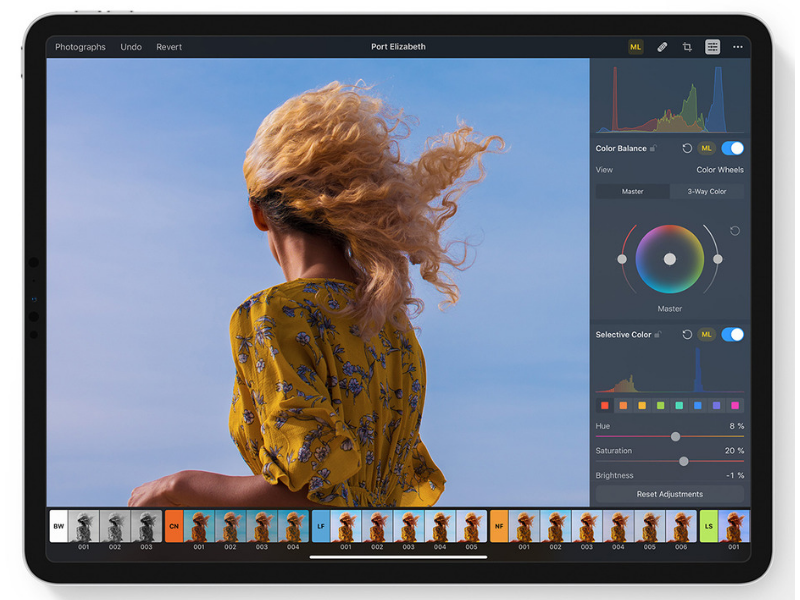Apply ML to Selective Color

[706, 335]
